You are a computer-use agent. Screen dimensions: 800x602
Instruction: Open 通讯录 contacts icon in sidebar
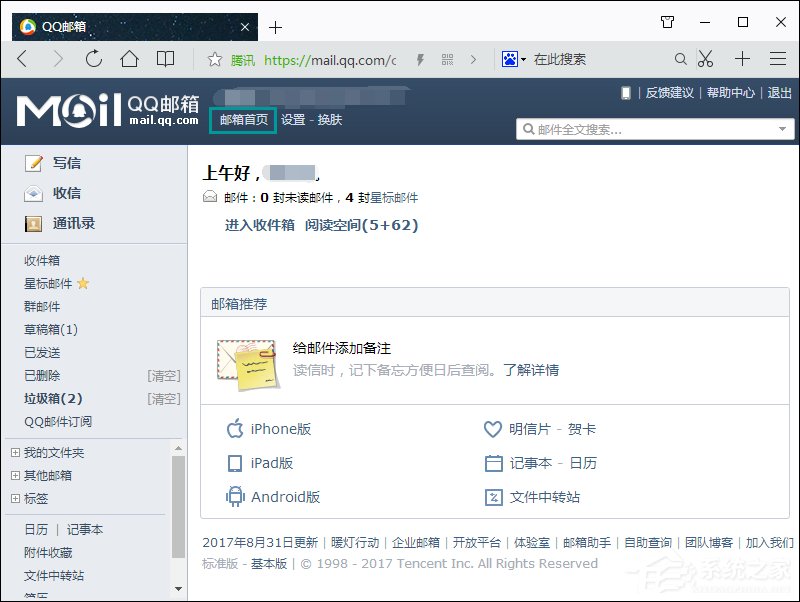(34, 223)
